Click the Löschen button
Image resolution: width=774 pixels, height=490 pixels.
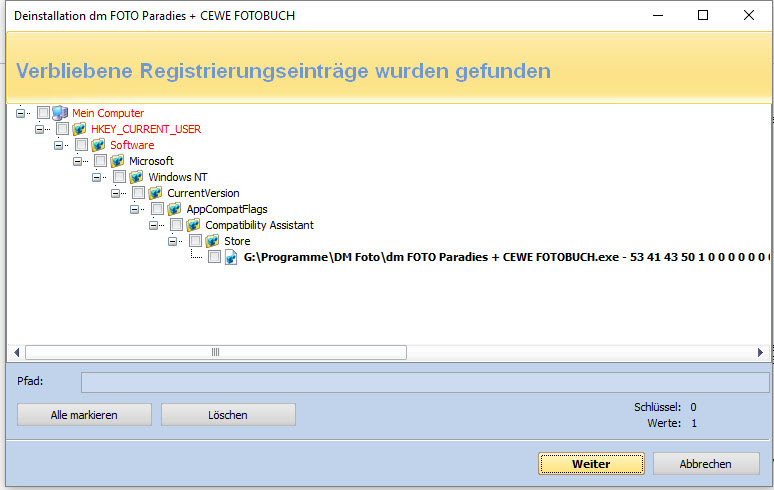pyautogui.click(x=228, y=415)
